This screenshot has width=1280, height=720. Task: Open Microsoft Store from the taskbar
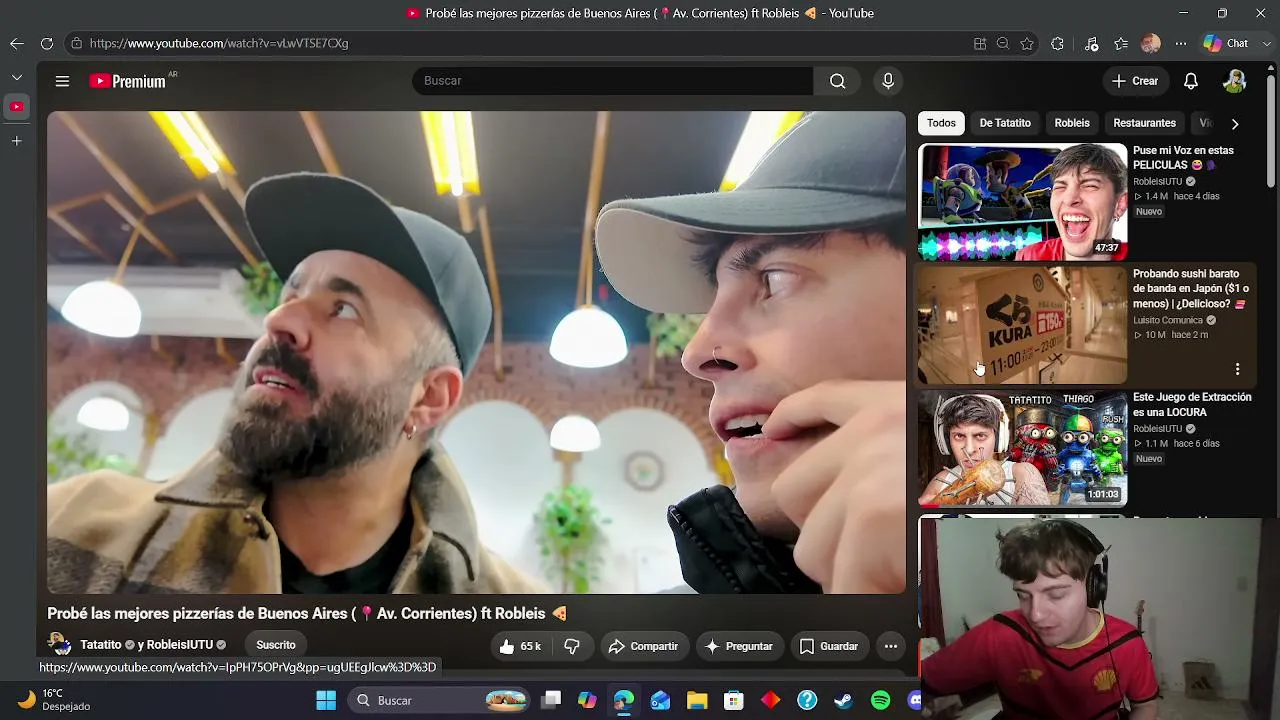734,701
